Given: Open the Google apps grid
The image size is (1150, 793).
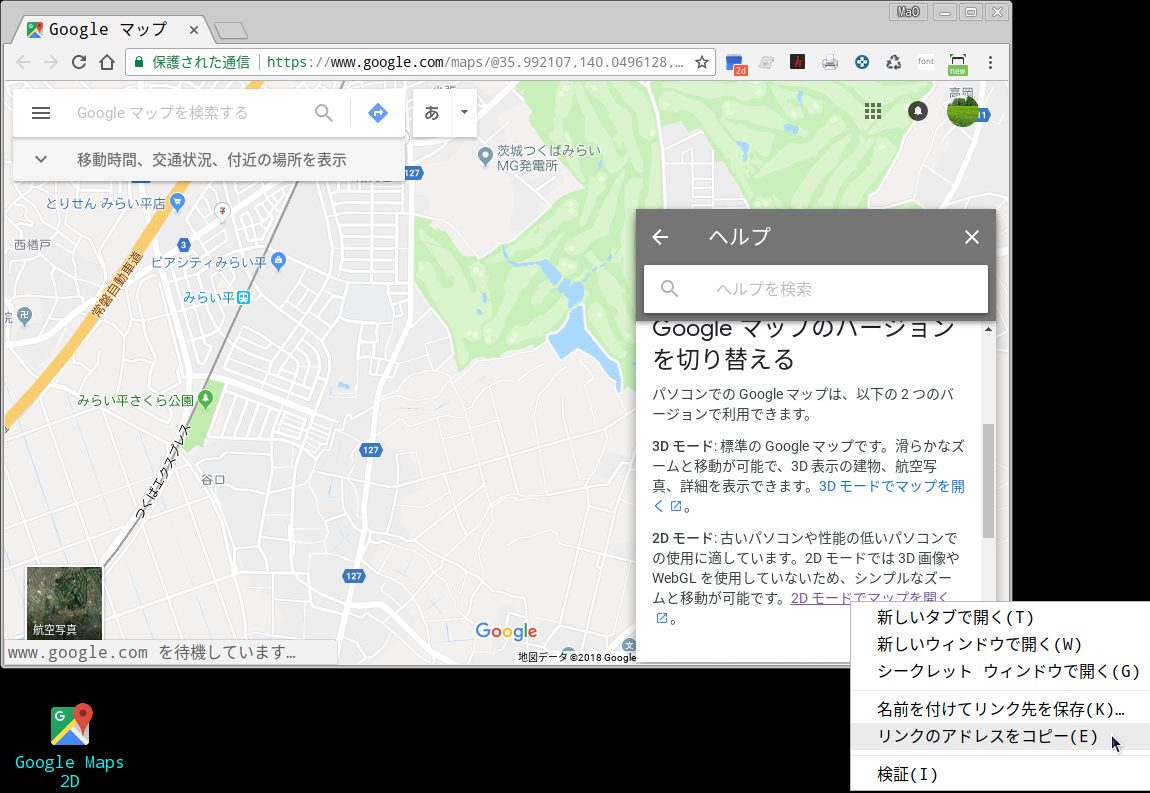Looking at the screenshot, I should pyautogui.click(x=873, y=111).
